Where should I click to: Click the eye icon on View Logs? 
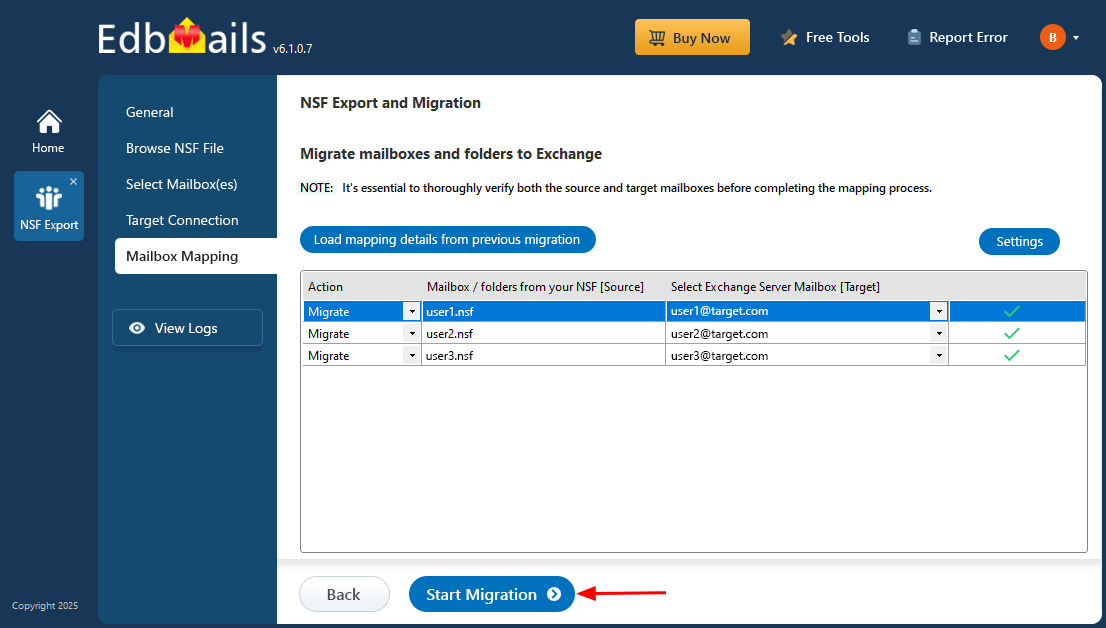coord(137,328)
